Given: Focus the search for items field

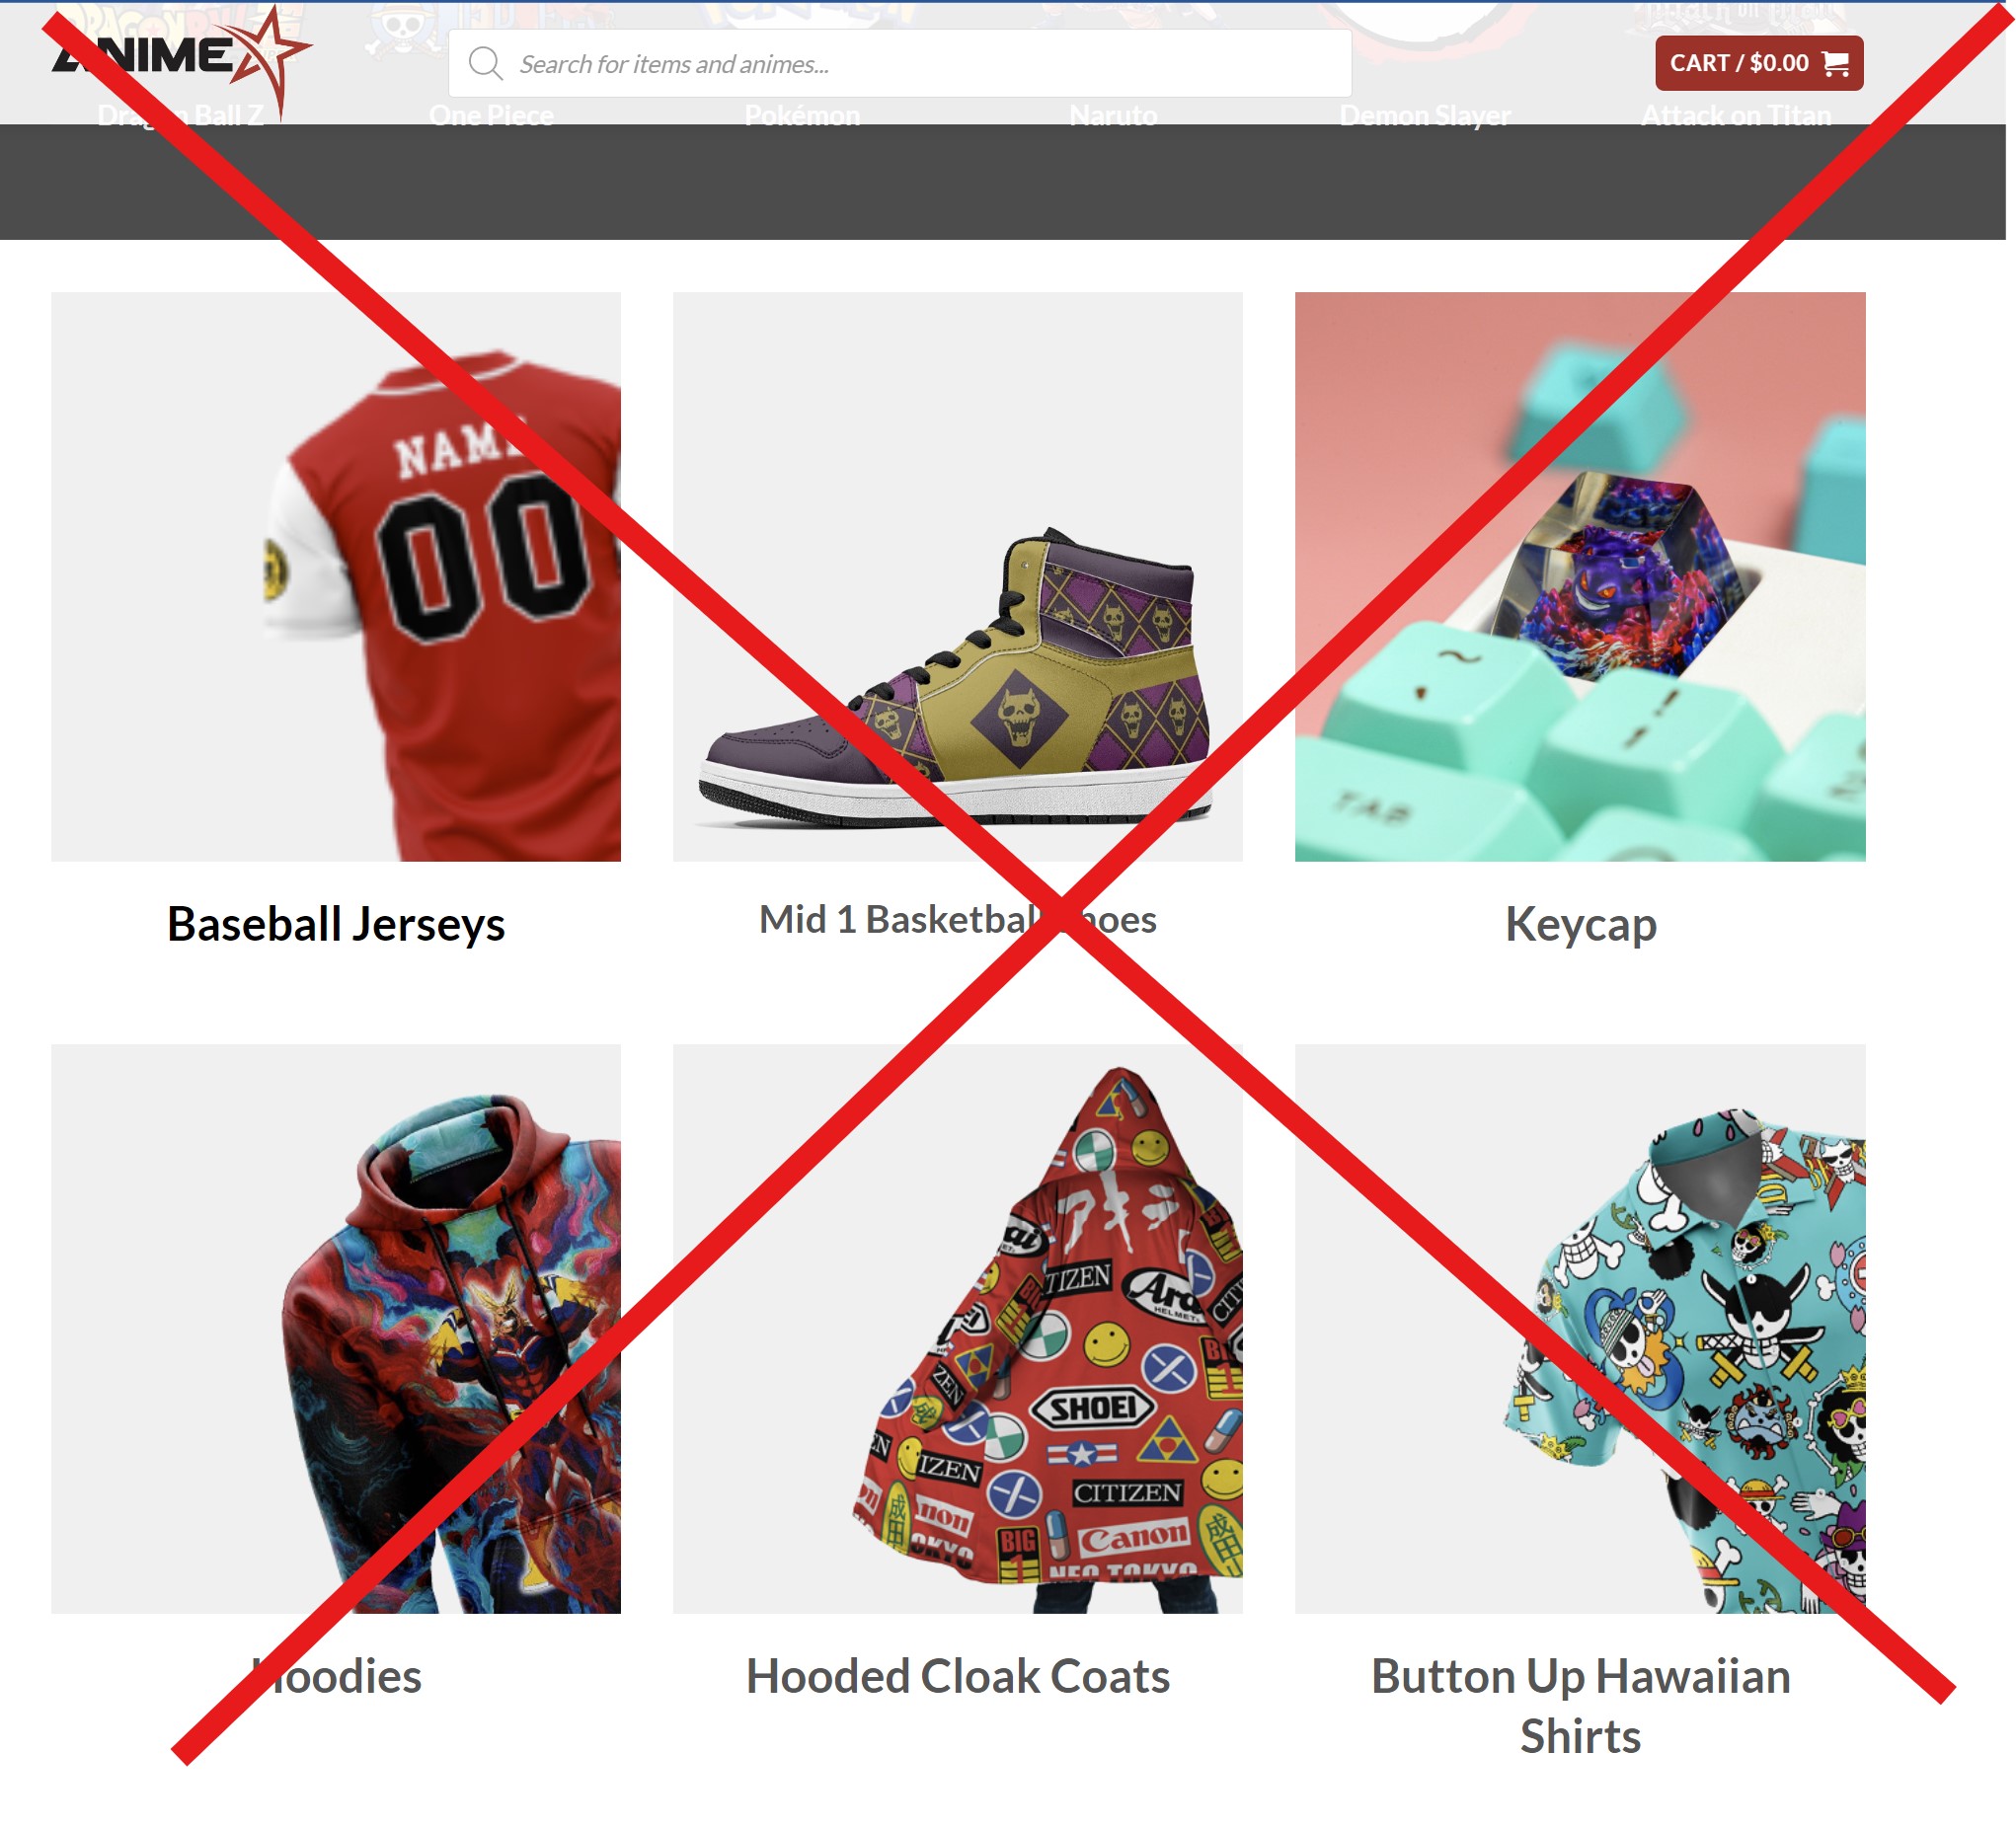Looking at the screenshot, I should point(900,63).
